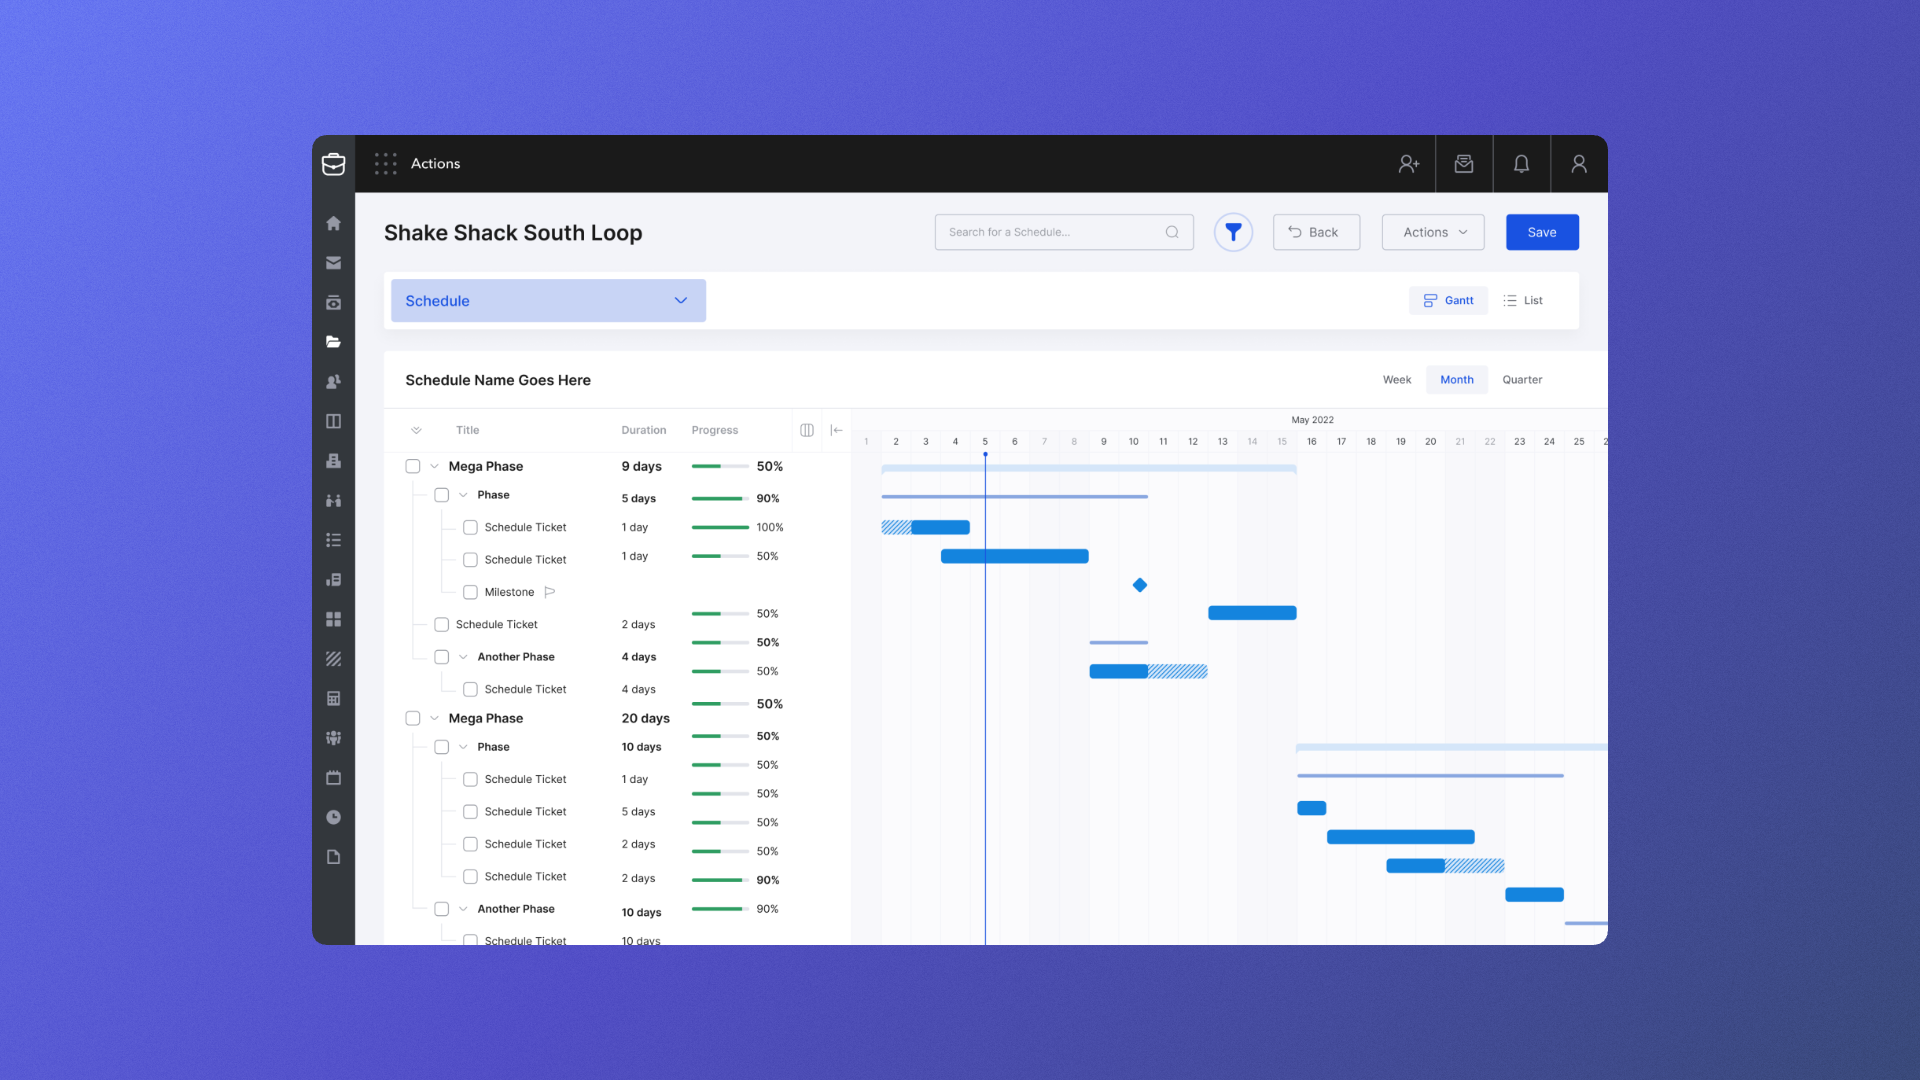Open the Actions dropdown button
Image resolution: width=1920 pixels, height=1080 pixels.
point(1432,231)
